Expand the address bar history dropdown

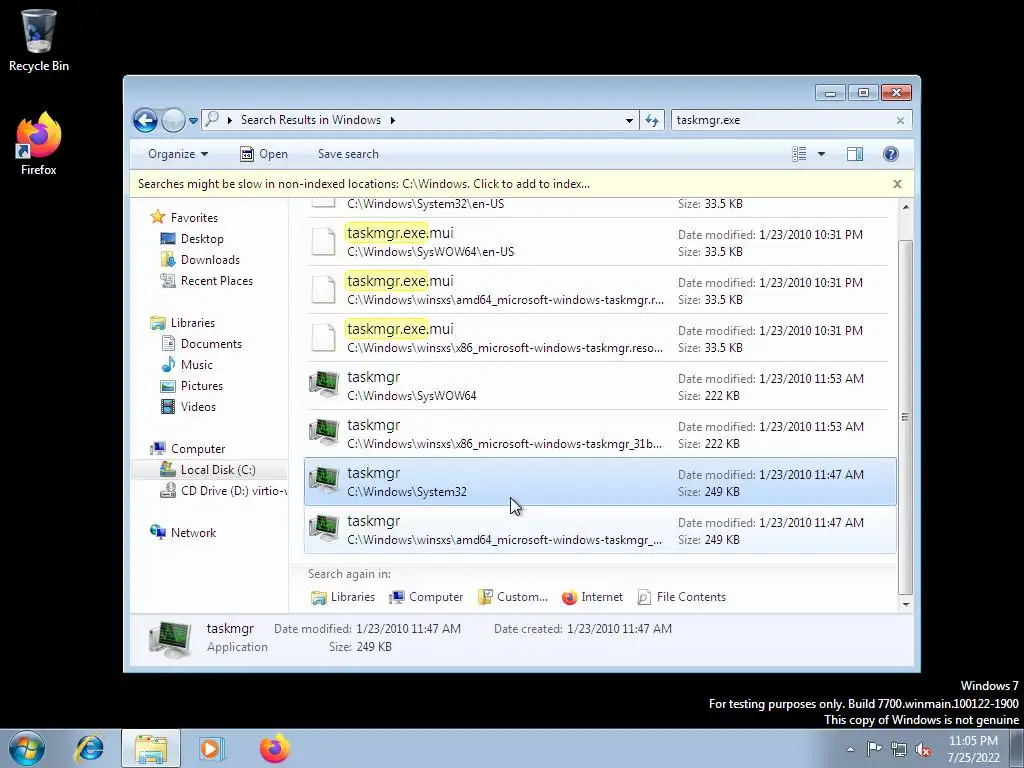click(629, 120)
